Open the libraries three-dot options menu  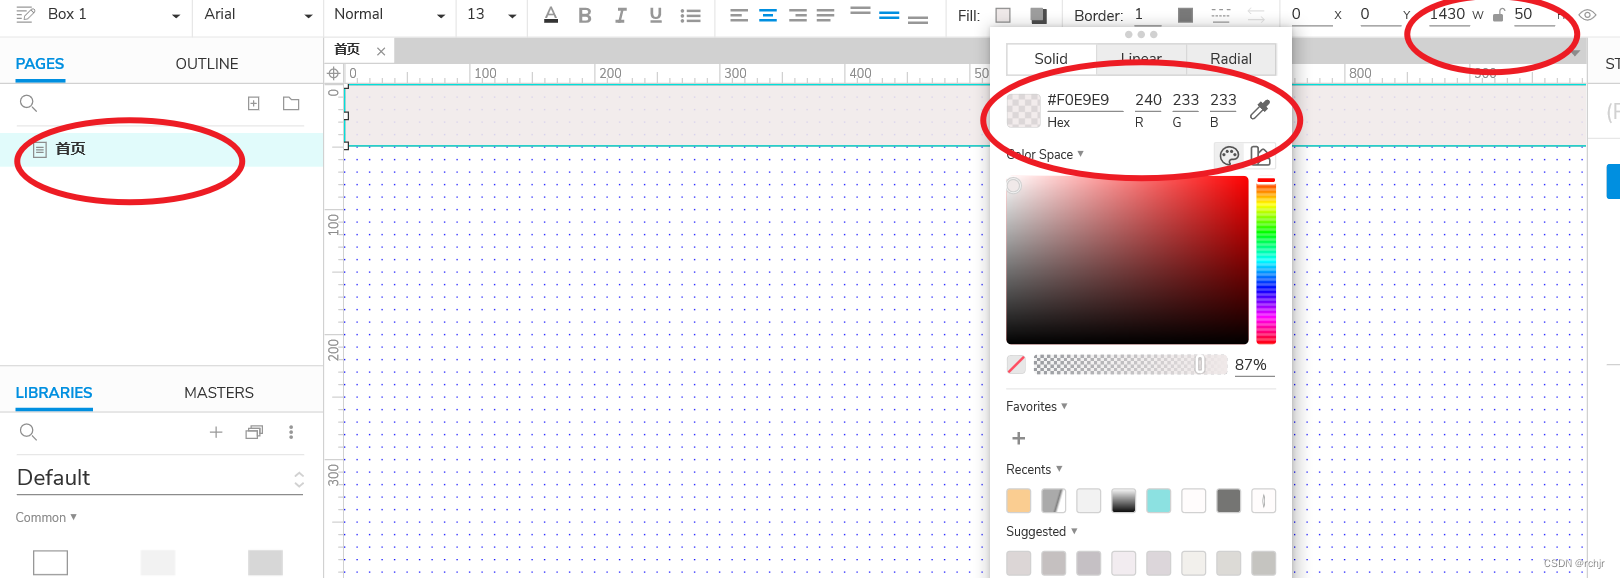pyautogui.click(x=291, y=432)
